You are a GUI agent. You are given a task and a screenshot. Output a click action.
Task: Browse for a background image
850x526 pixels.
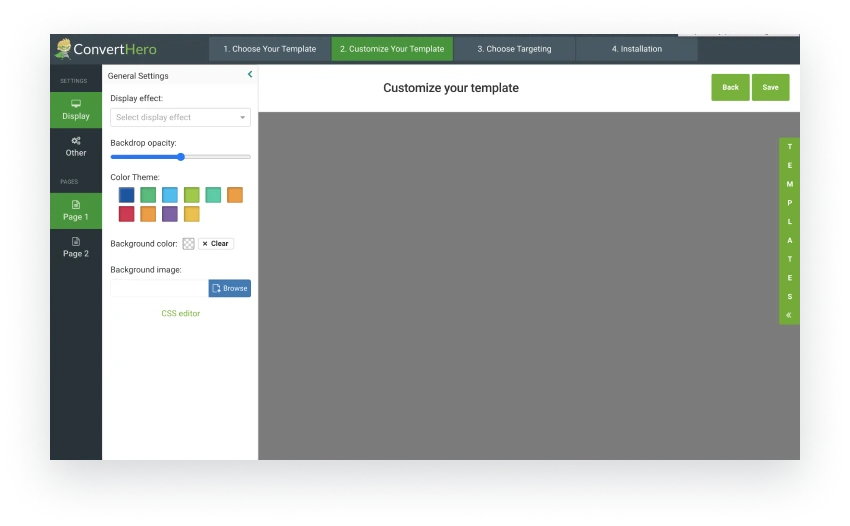click(x=230, y=288)
